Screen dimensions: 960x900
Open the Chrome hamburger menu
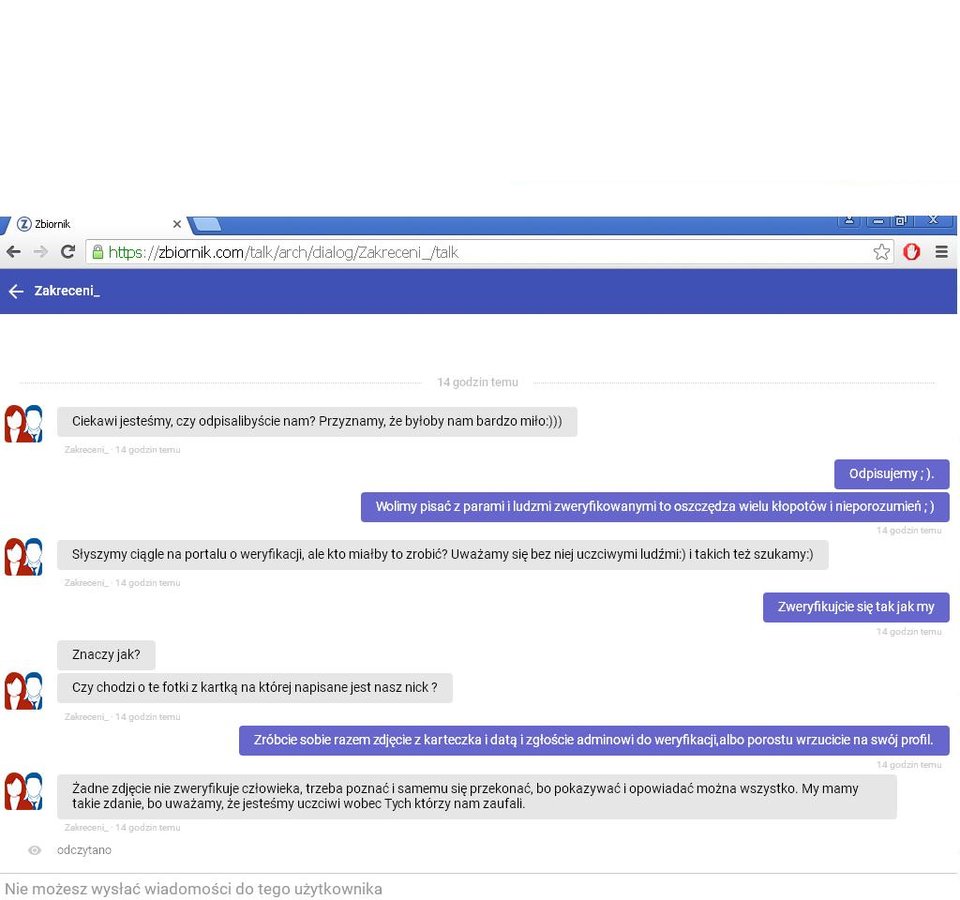pyautogui.click(x=941, y=252)
